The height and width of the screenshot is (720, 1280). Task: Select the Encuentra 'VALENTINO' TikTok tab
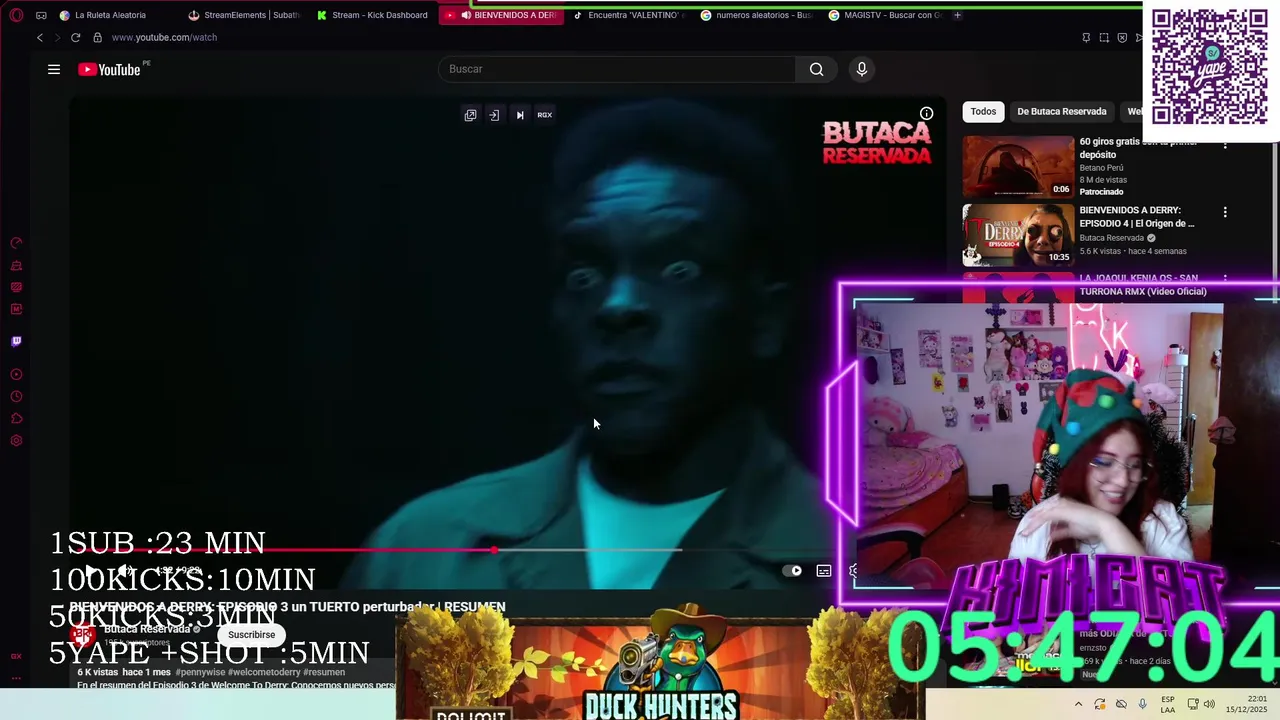click(x=628, y=15)
